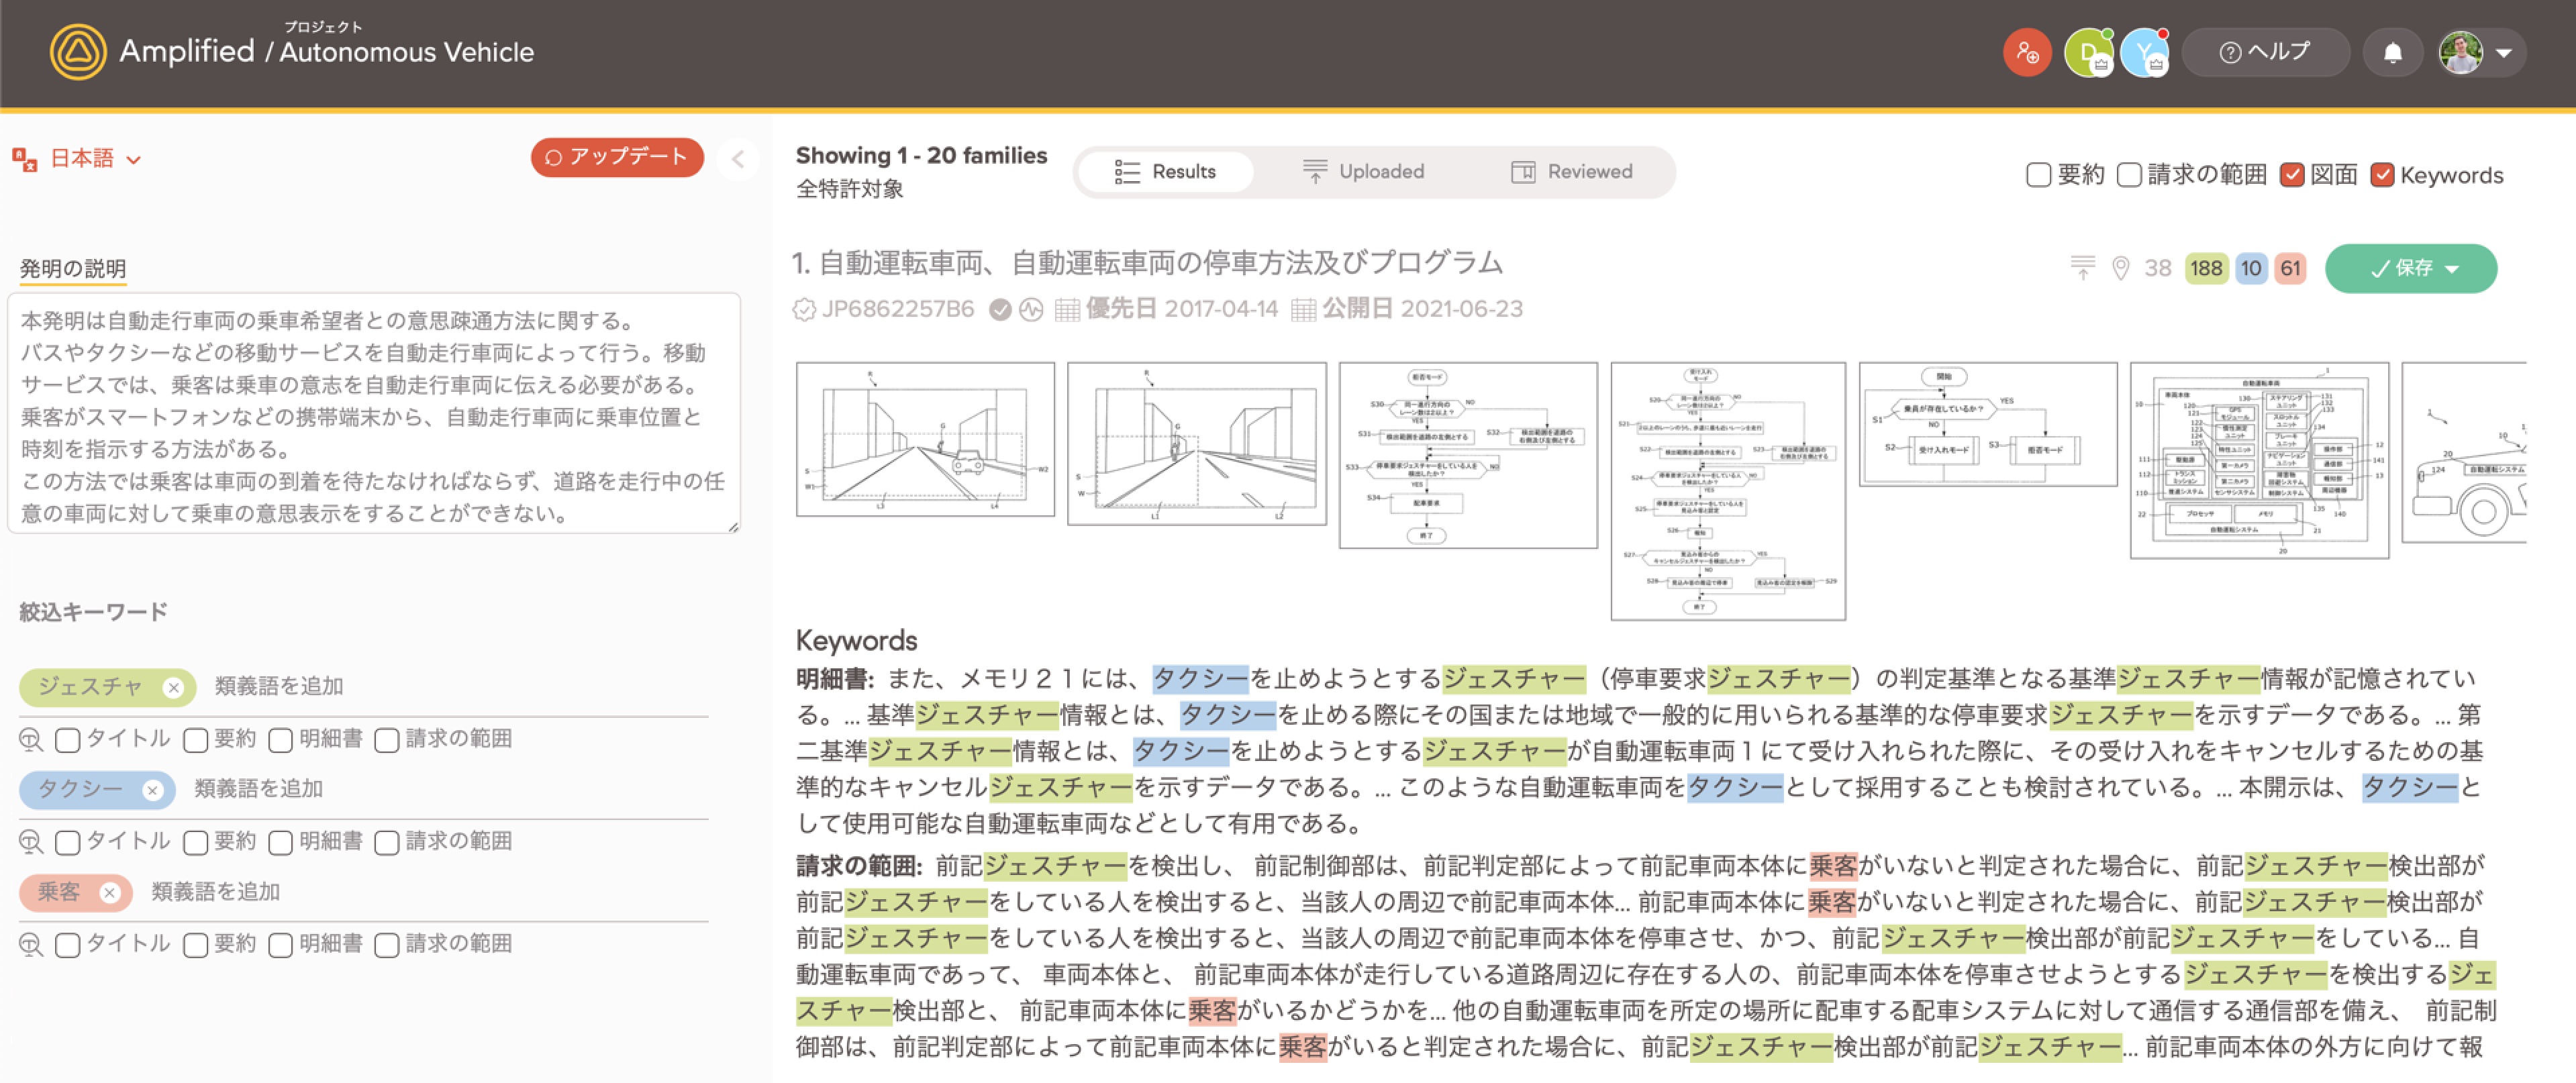Image resolution: width=2576 pixels, height=1083 pixels.
Task: Toggle the 図面 checkbox
Action: pos(2292,175)
